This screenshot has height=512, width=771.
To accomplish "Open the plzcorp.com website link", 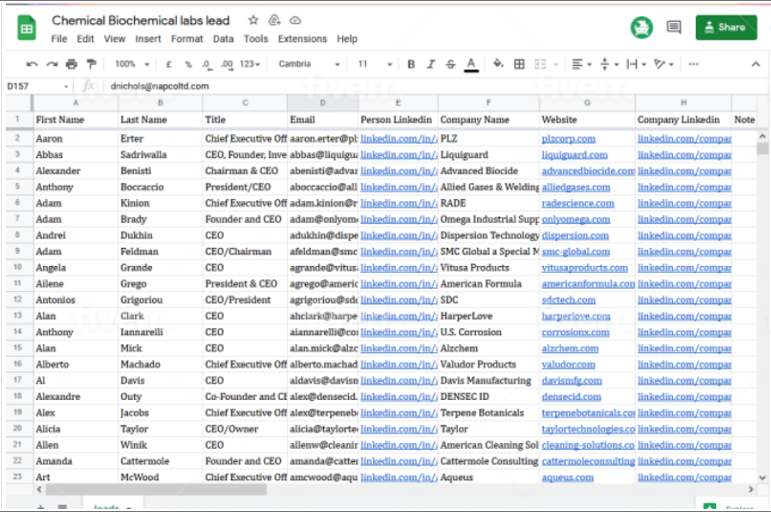I will click(x=568, y=139).
